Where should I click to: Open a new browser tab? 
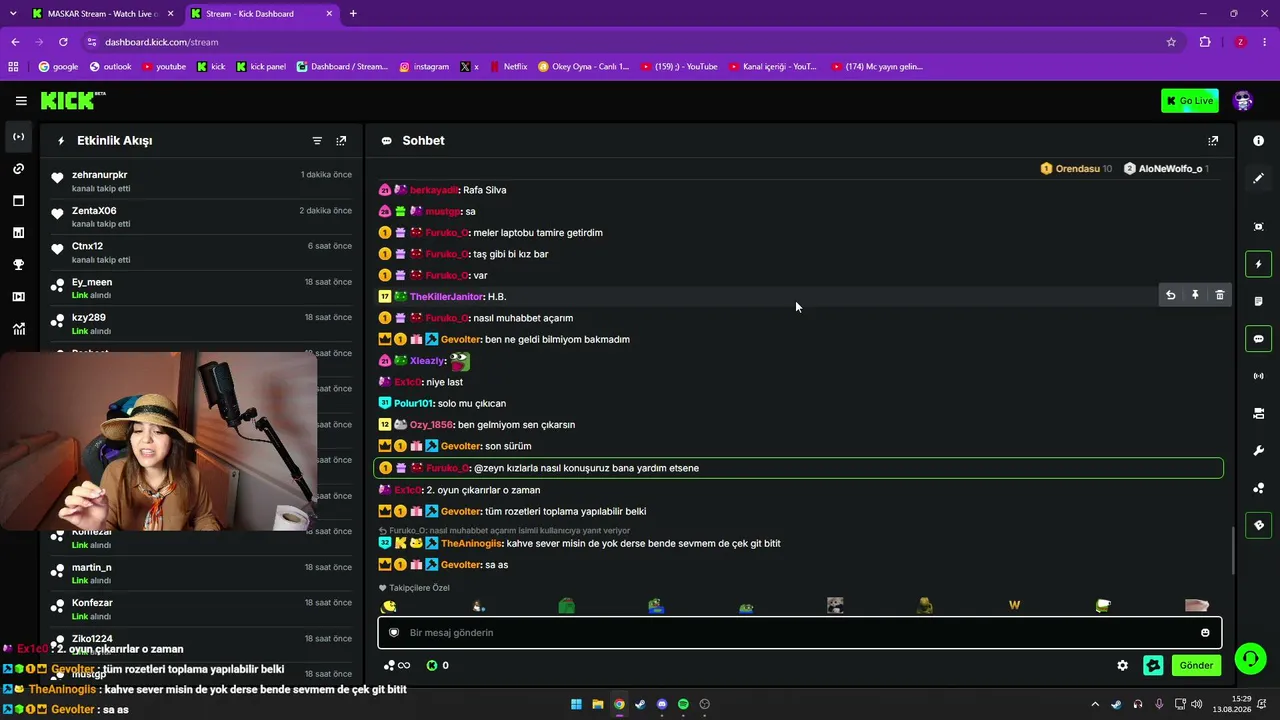[x=353, y=14]
